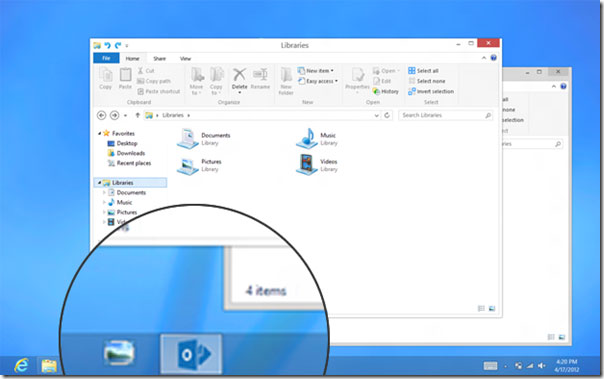604x379 pixels.
Task: Collapse the ribbon using the chevron
Action: click(x=484, y=58)
